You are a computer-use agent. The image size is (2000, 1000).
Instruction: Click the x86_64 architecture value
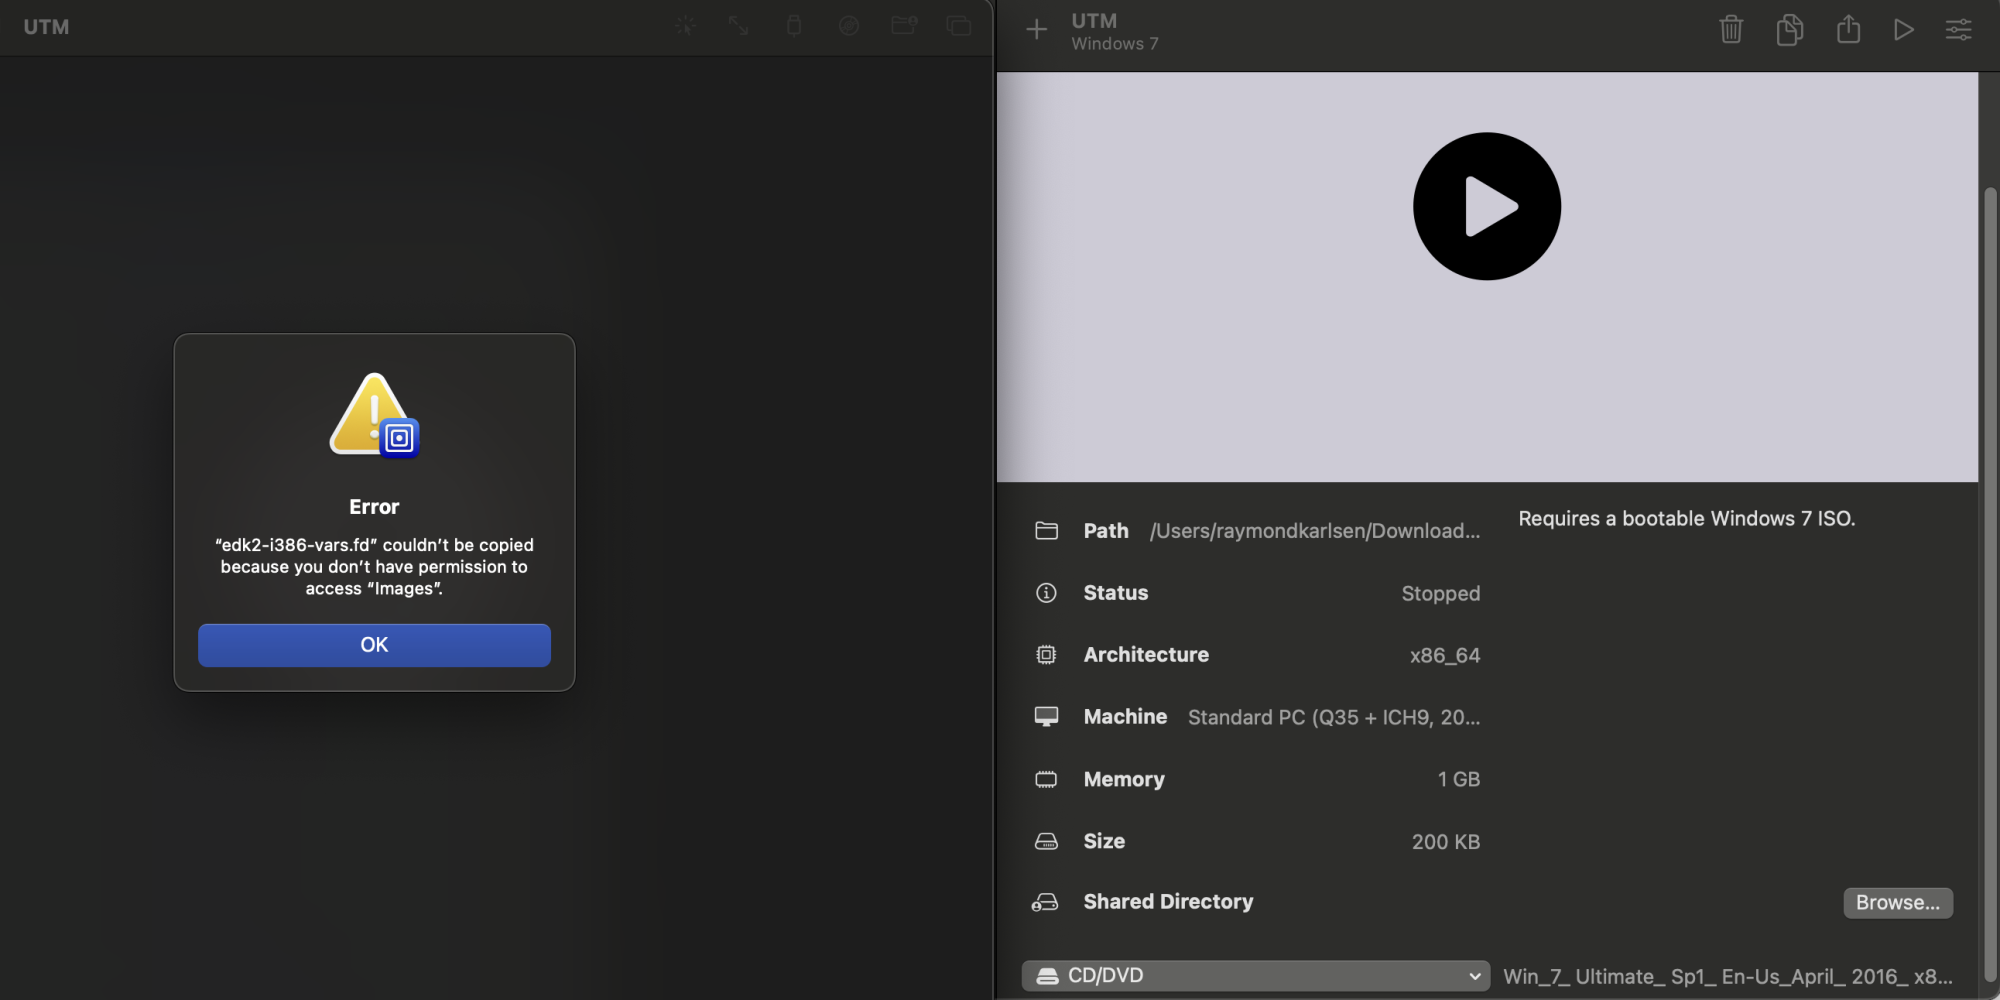[x=1445, y=656]
